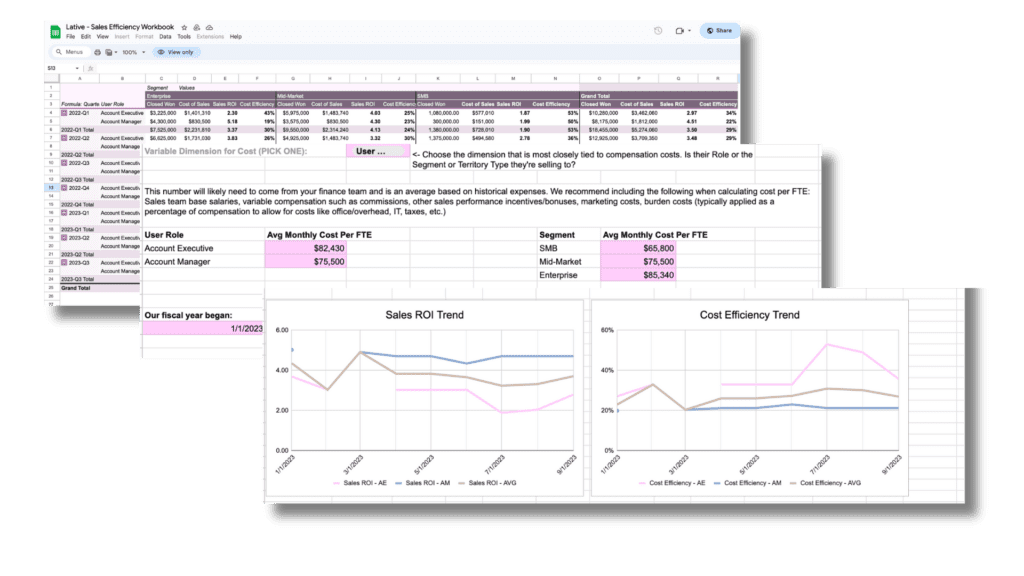Toggle the View only eye indicator

coord(178,52)
